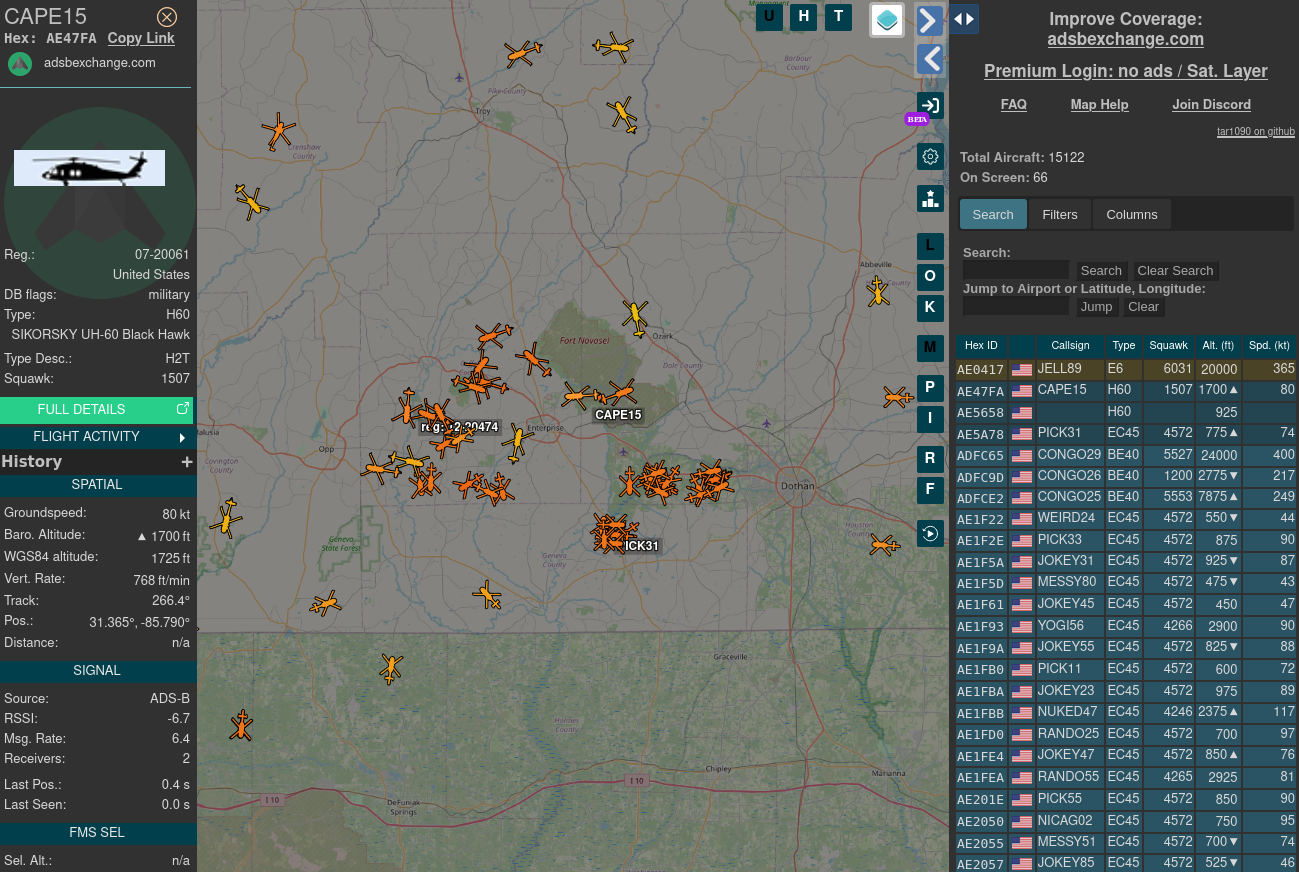1299x872 pixels.
Task: Click the helicopter southwest of Geneva State Forest
Action: [x=326, y=603]
